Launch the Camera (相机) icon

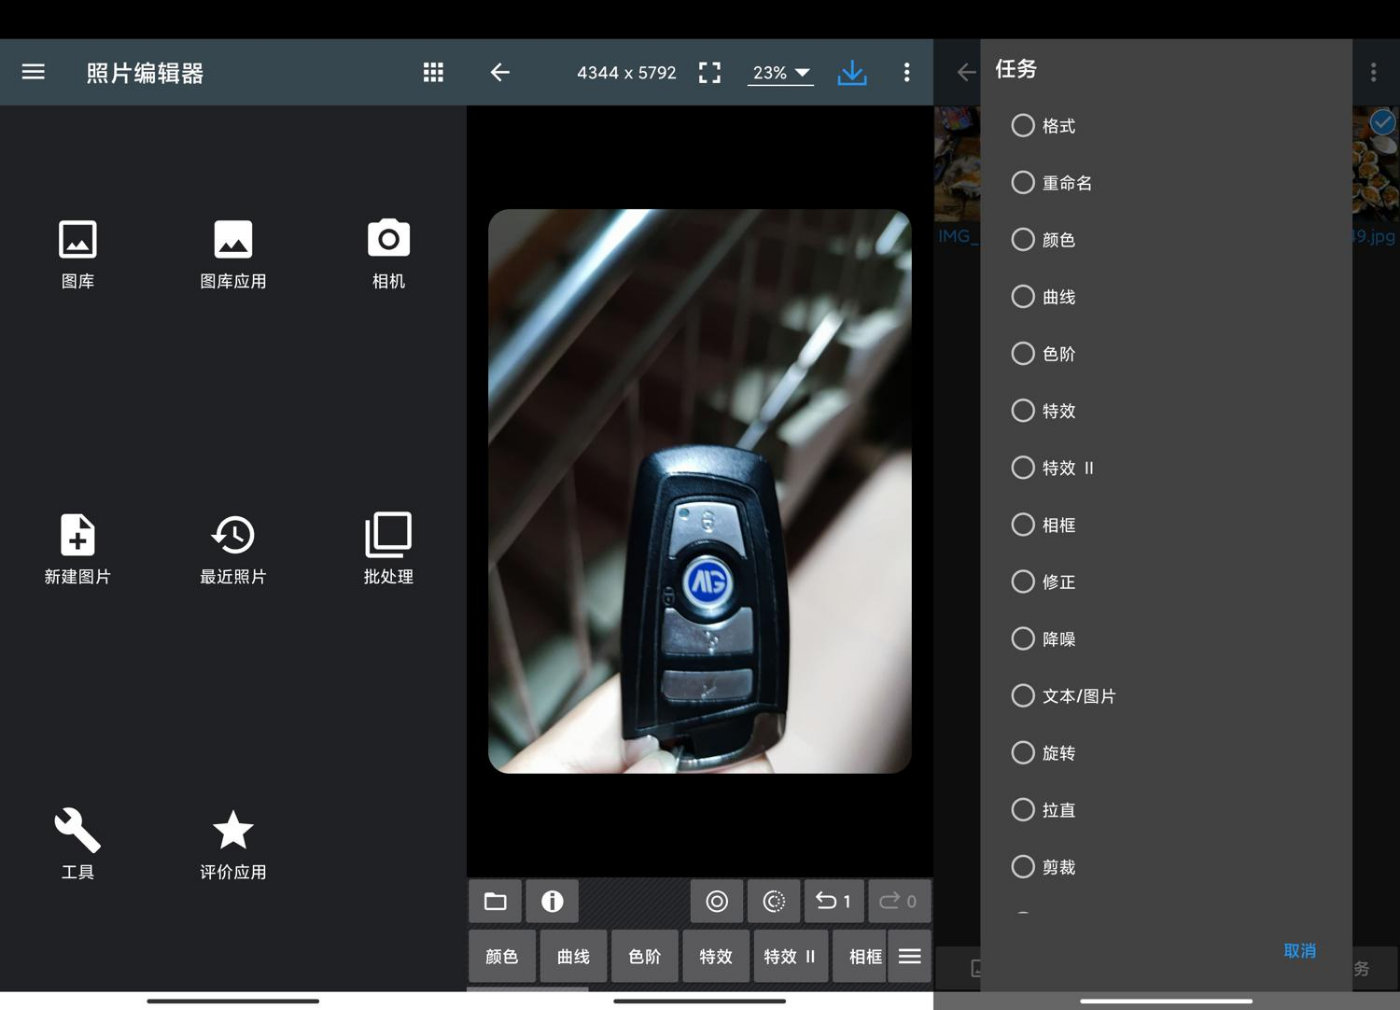tap(389, 254)
